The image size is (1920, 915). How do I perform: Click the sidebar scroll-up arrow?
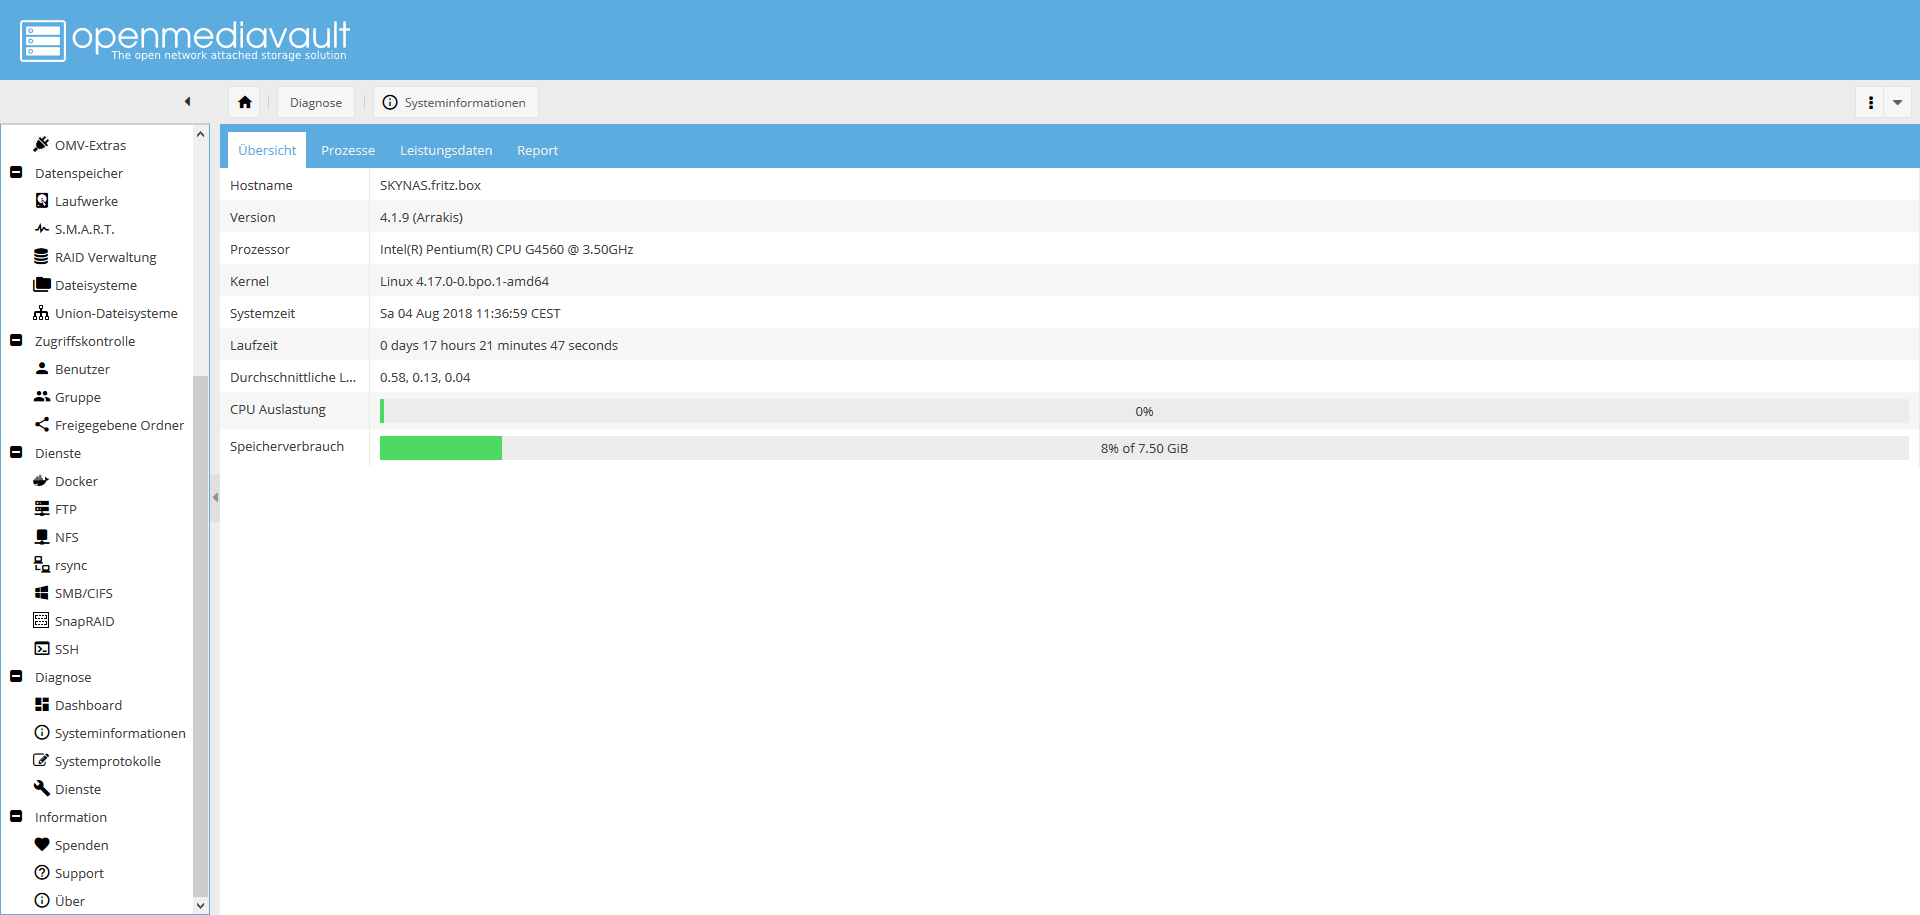(200, 133)
